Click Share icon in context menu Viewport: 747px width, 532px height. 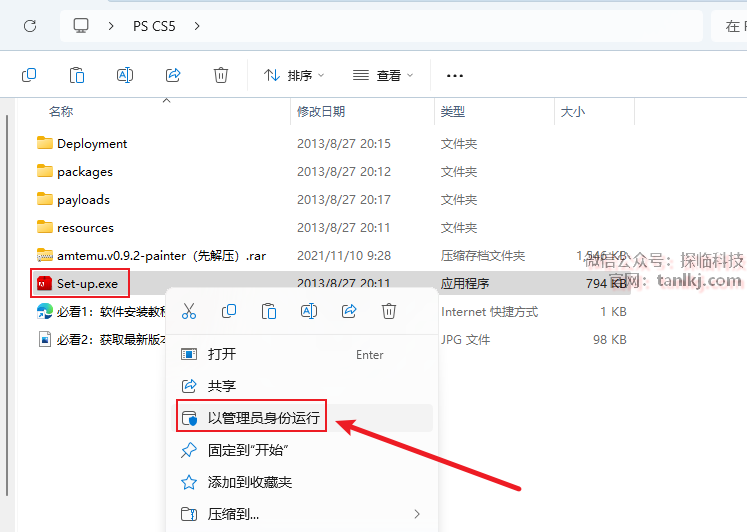point(349,311)
